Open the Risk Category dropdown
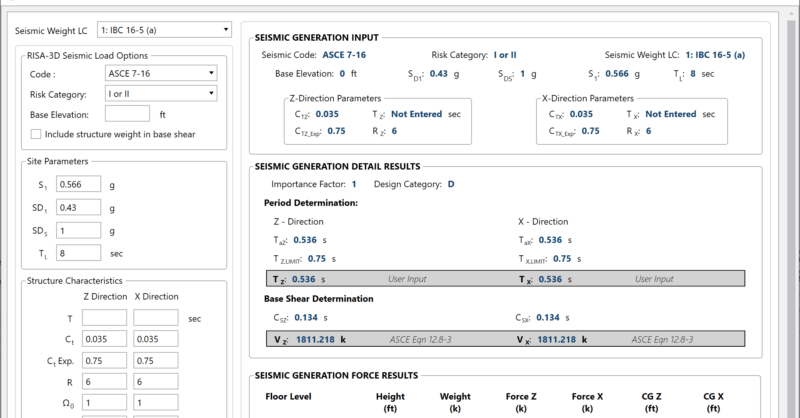The height and width of the screenshot is (418, 800). [161, 94]
